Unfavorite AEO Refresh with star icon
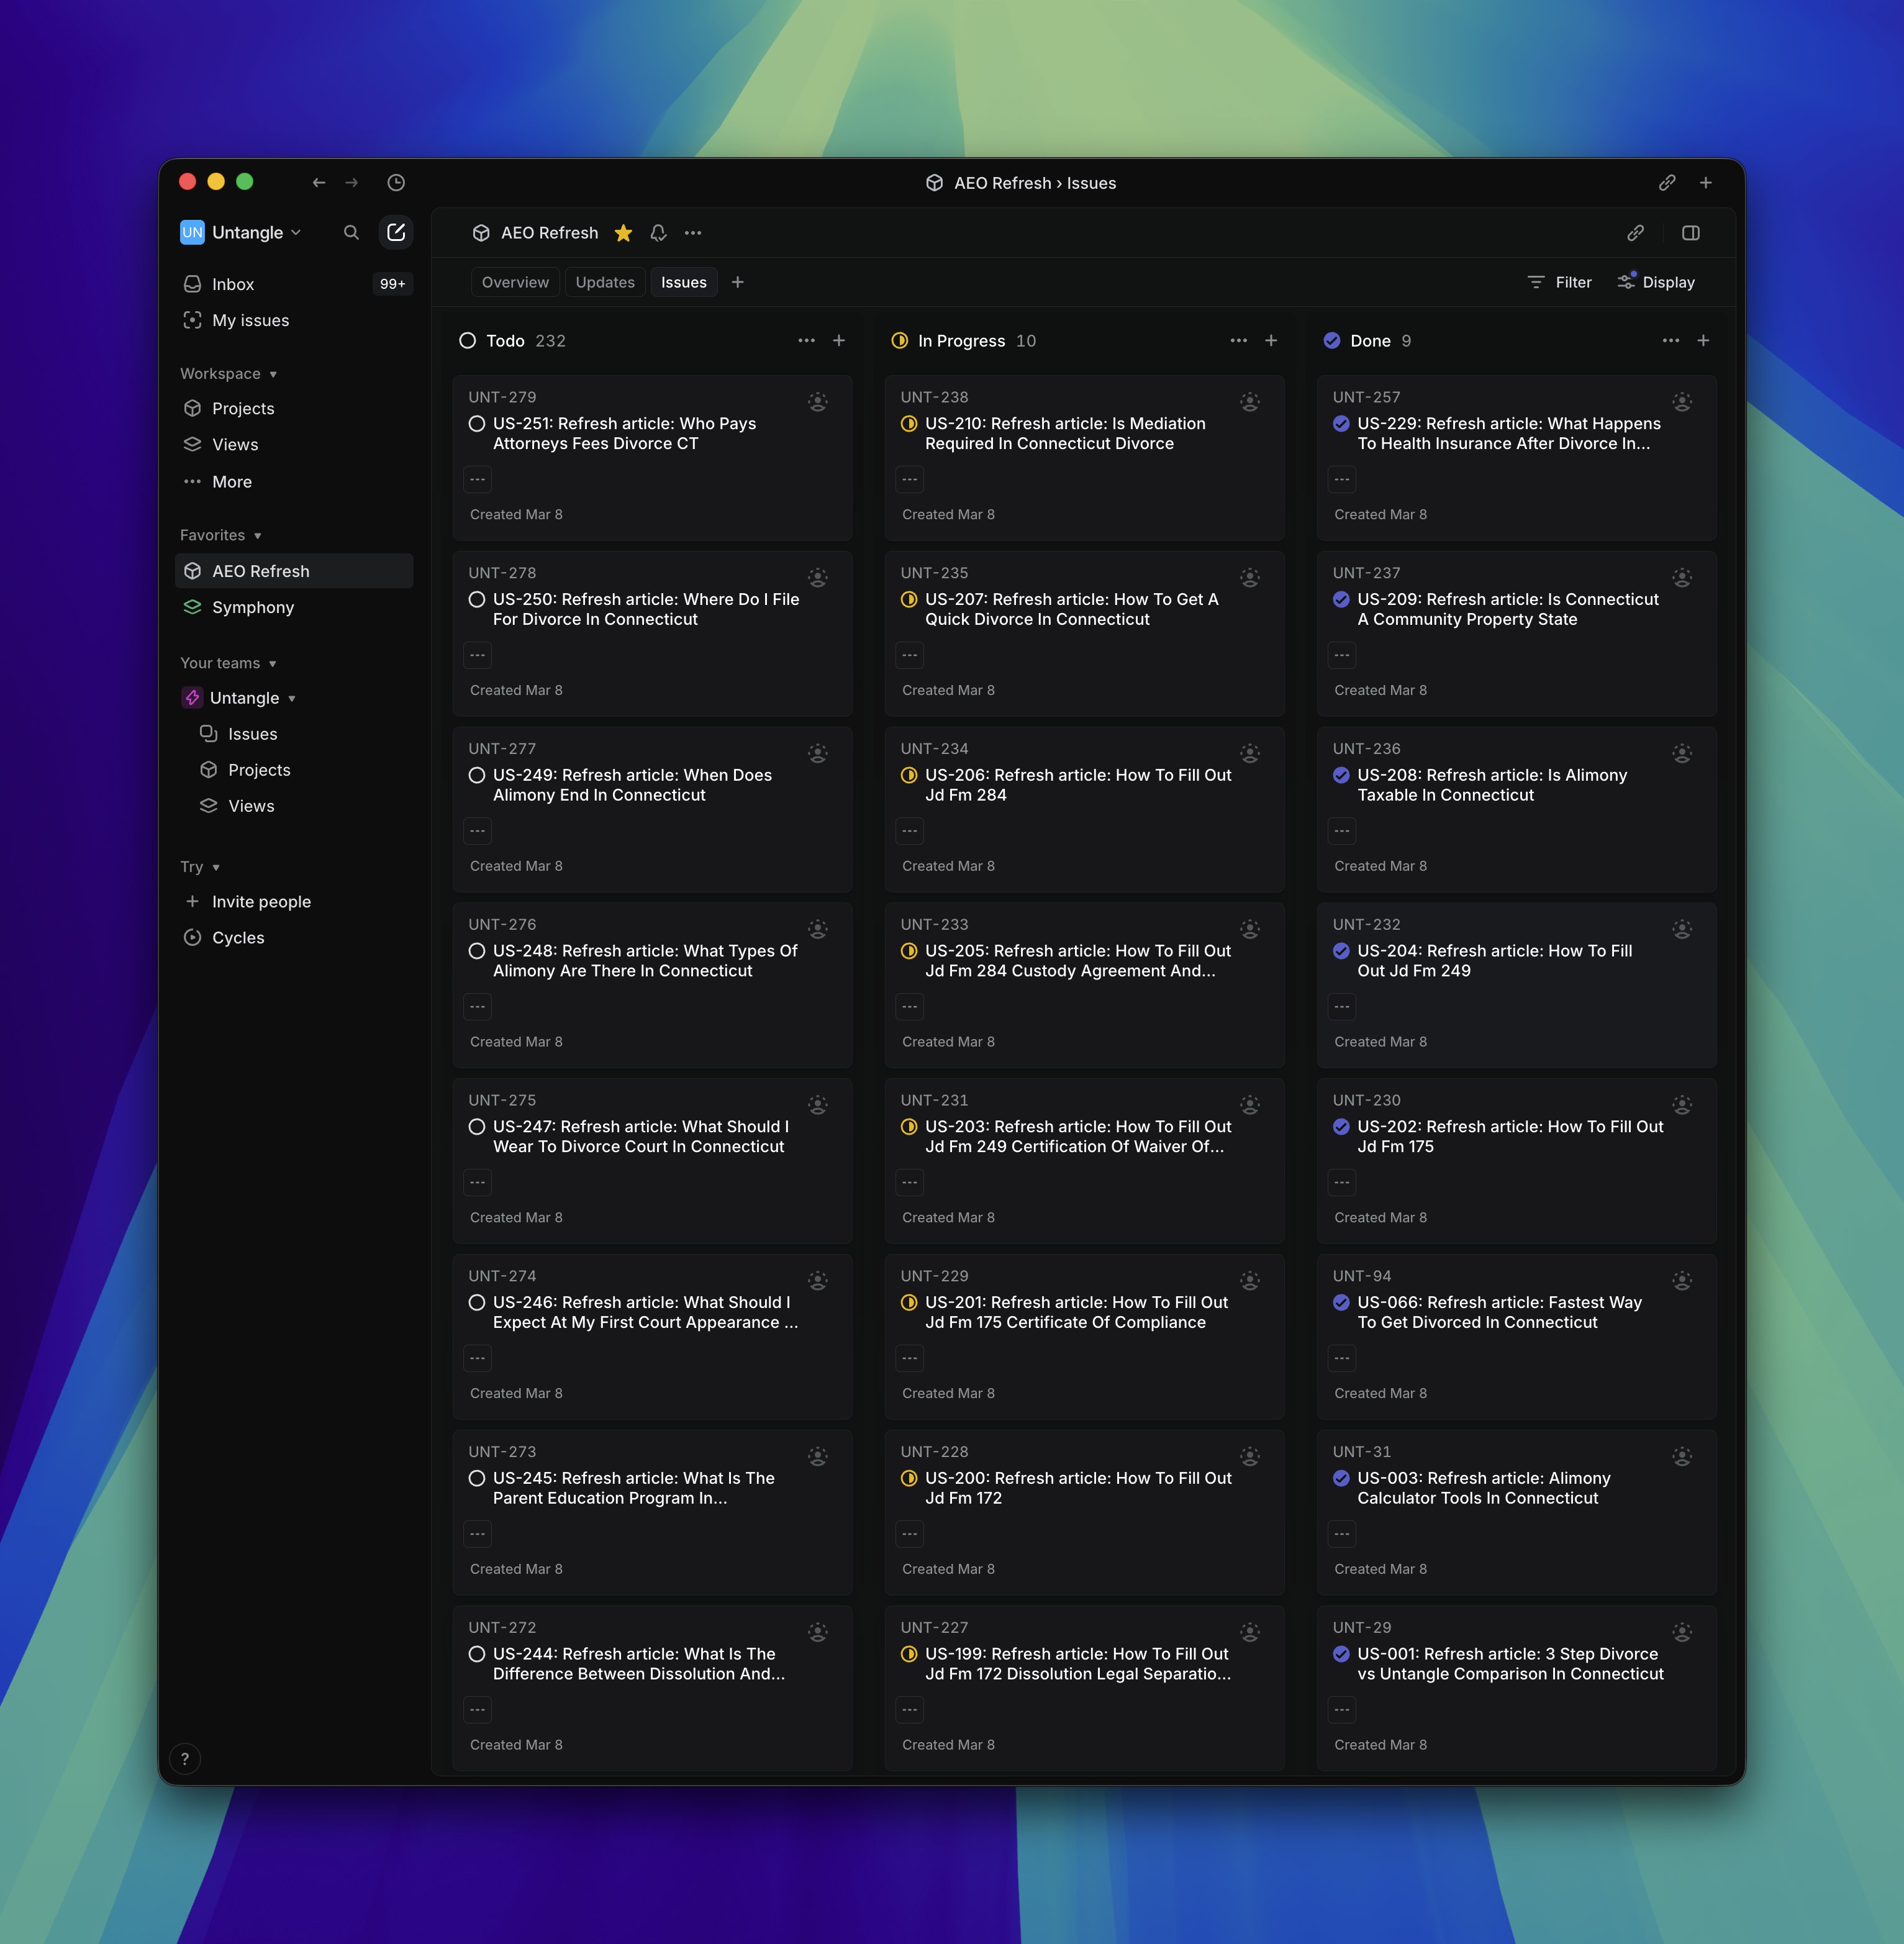Image resolution: width=1904 pixels, height=1944 pixels. point(623,233)
